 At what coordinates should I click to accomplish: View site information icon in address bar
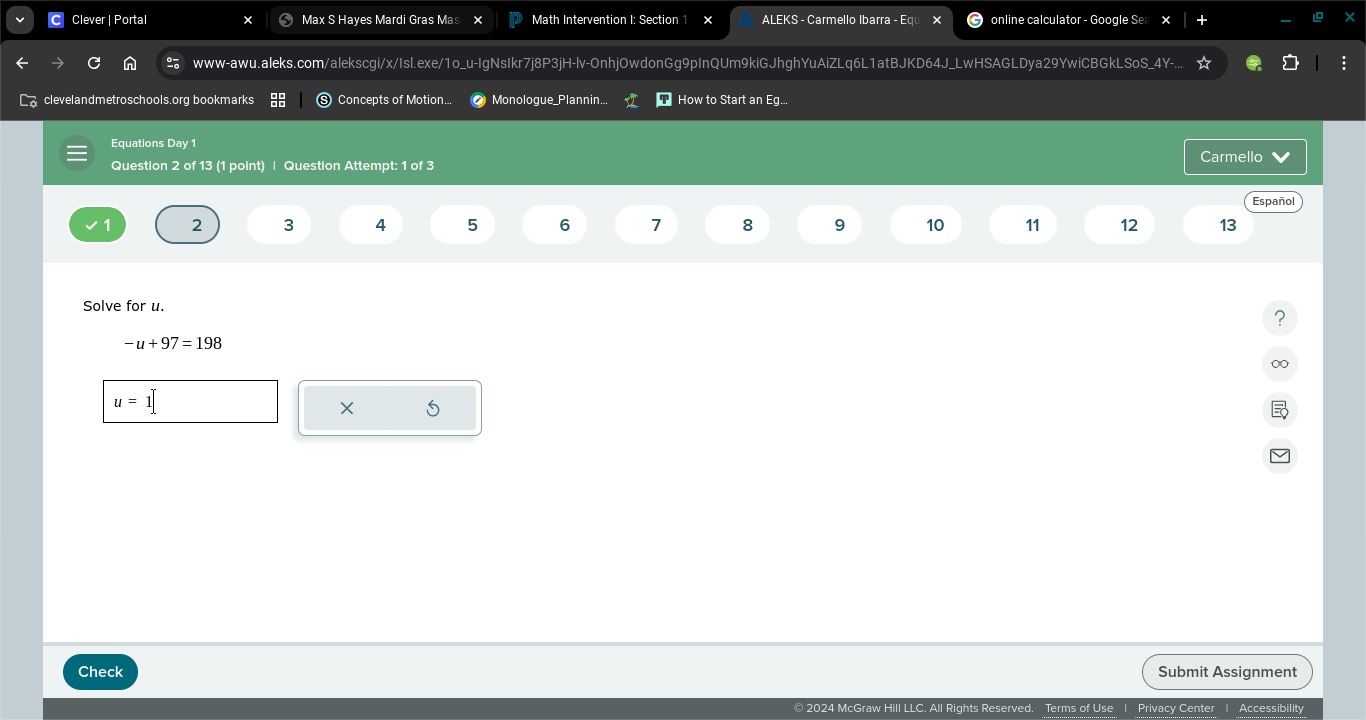pos(173,63)
